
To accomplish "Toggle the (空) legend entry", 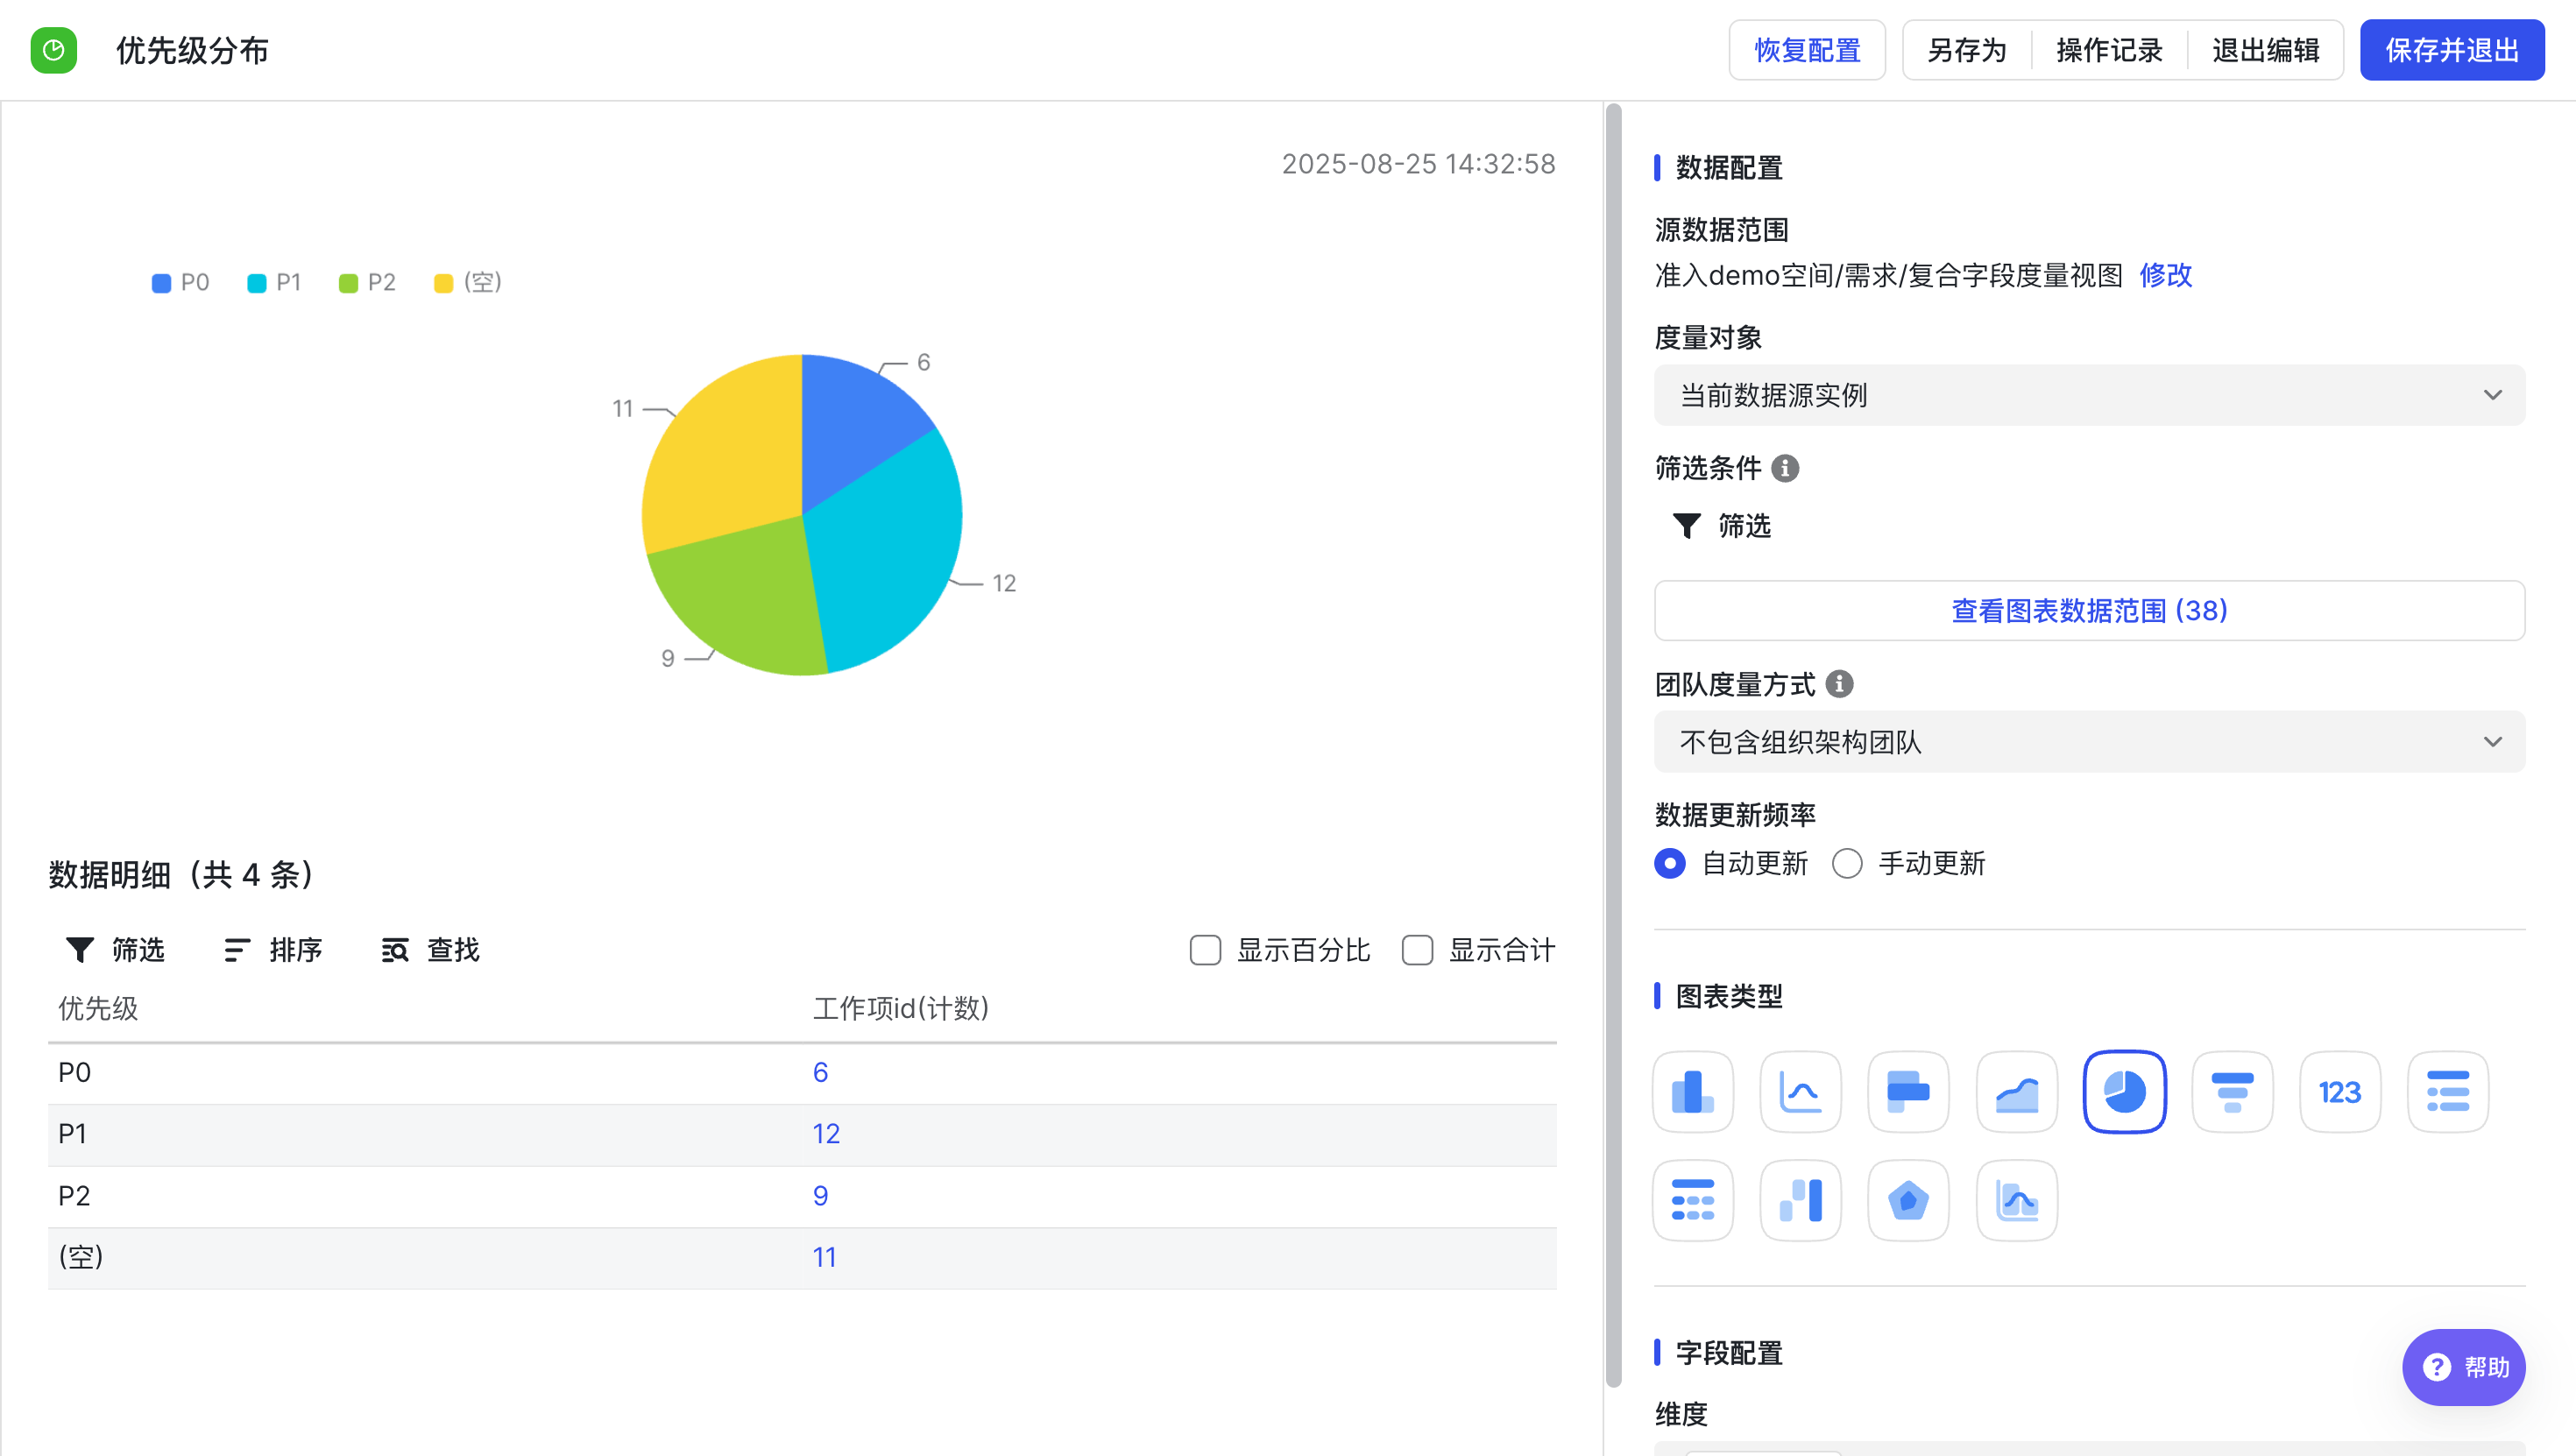I will coord(467,283).
